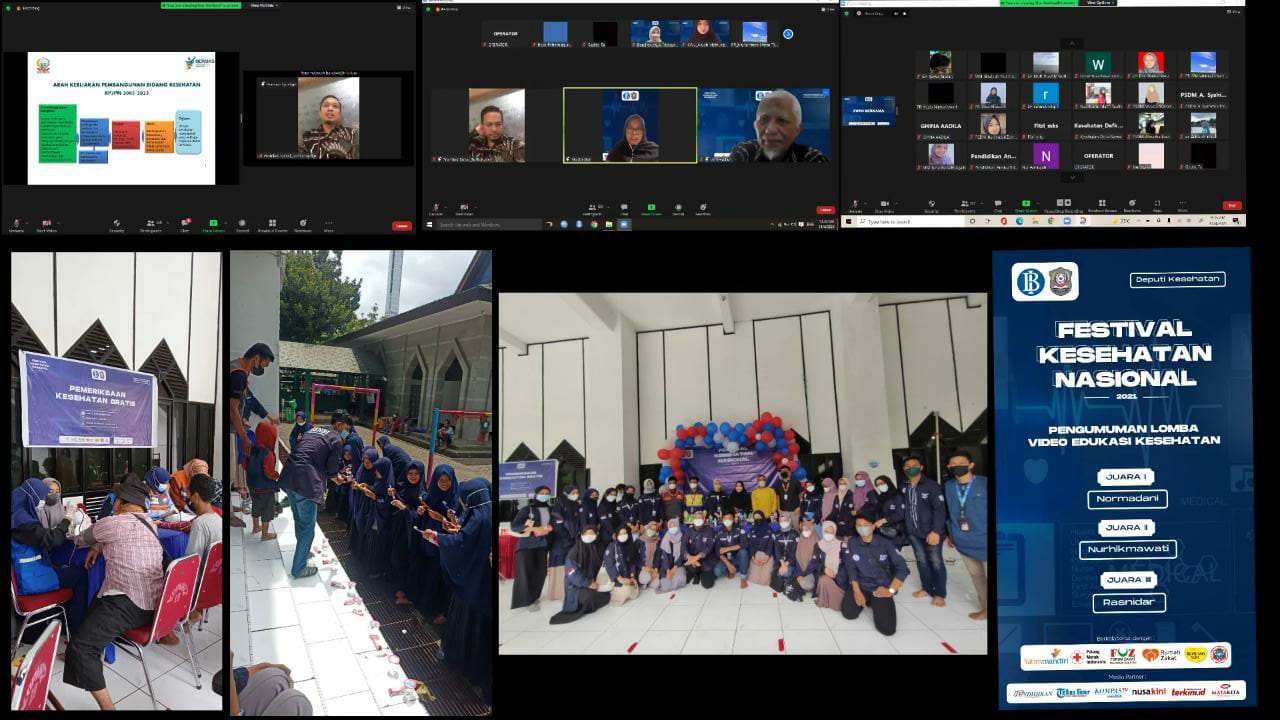The width and height of the screenshot is (1280, 720).
Task: Expand Share Screen caret in left Zoom window
Action: pyautogui.click(x=226, y=222)
